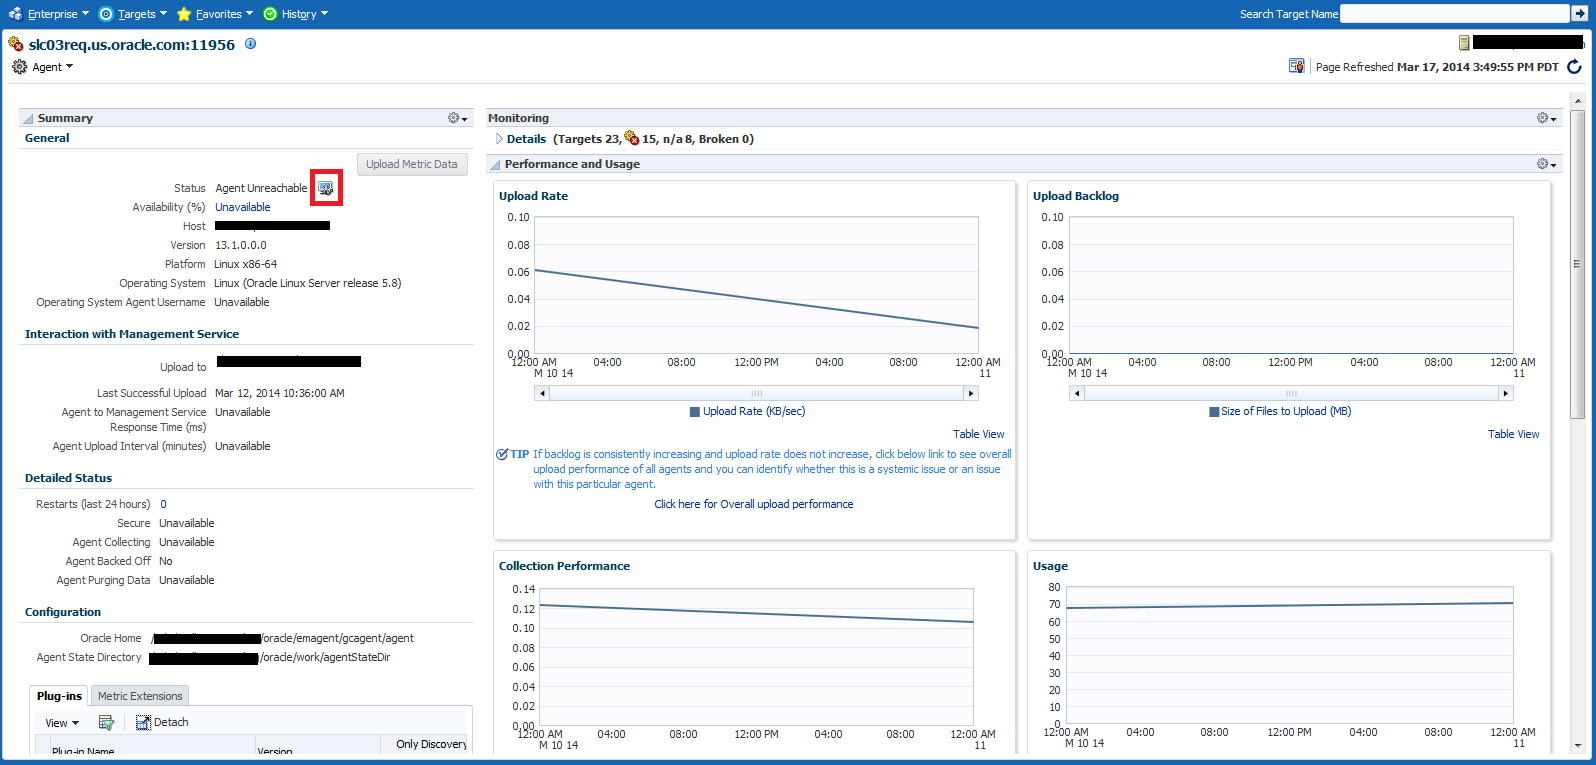The height and width of the screenshot is (765, 1596).
Task: Click the 'Configuration' heading
Action: point(63,612)
